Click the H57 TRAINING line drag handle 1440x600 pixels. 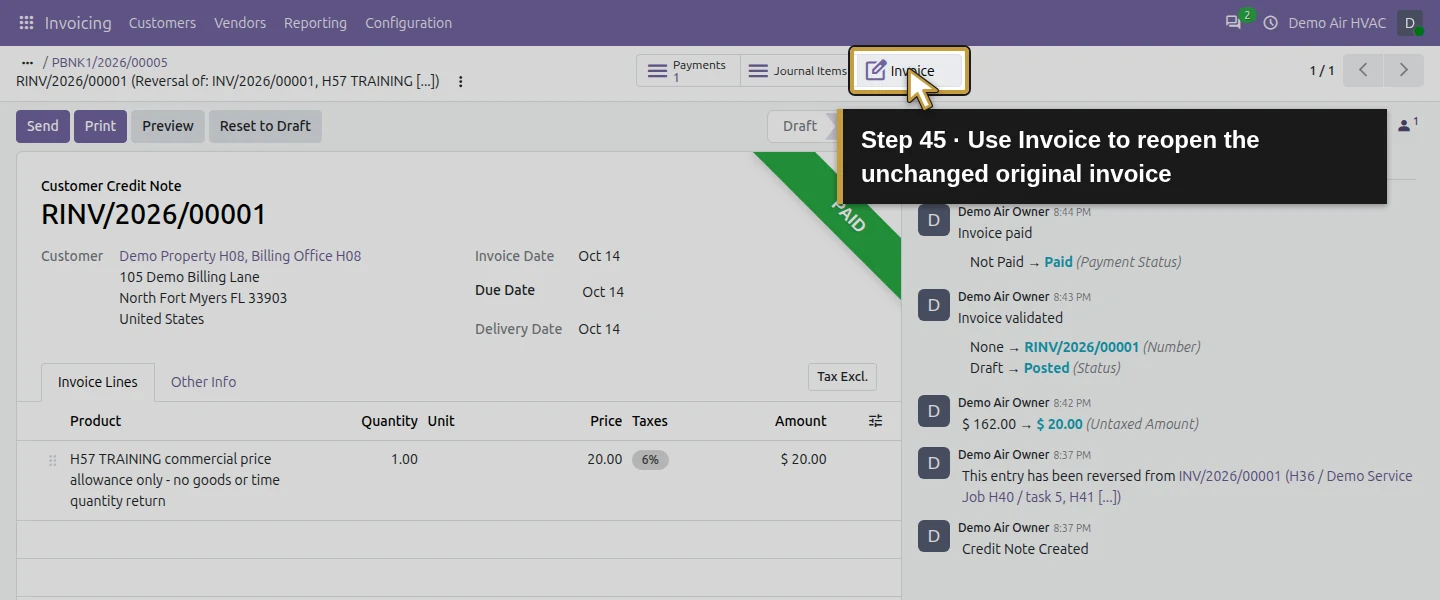pyautogui.click(x=52, y=460)
